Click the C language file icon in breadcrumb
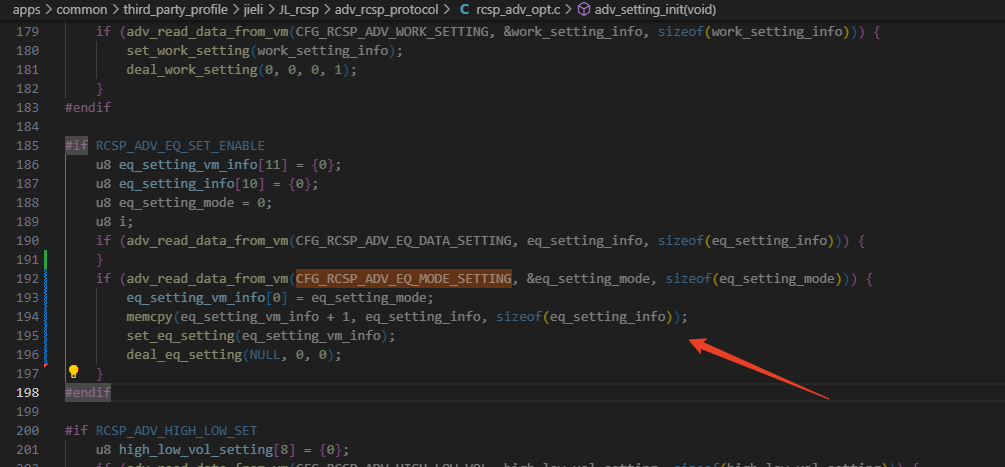The image size is (1005, 467). [x=465, y=10]
